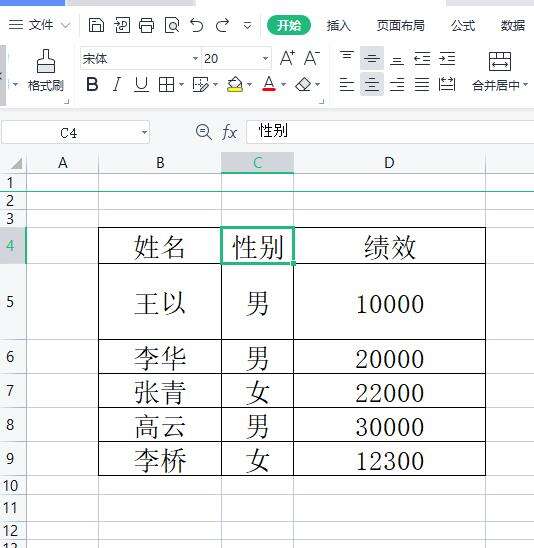Expand quick access toolbar customize arrow

247,26
